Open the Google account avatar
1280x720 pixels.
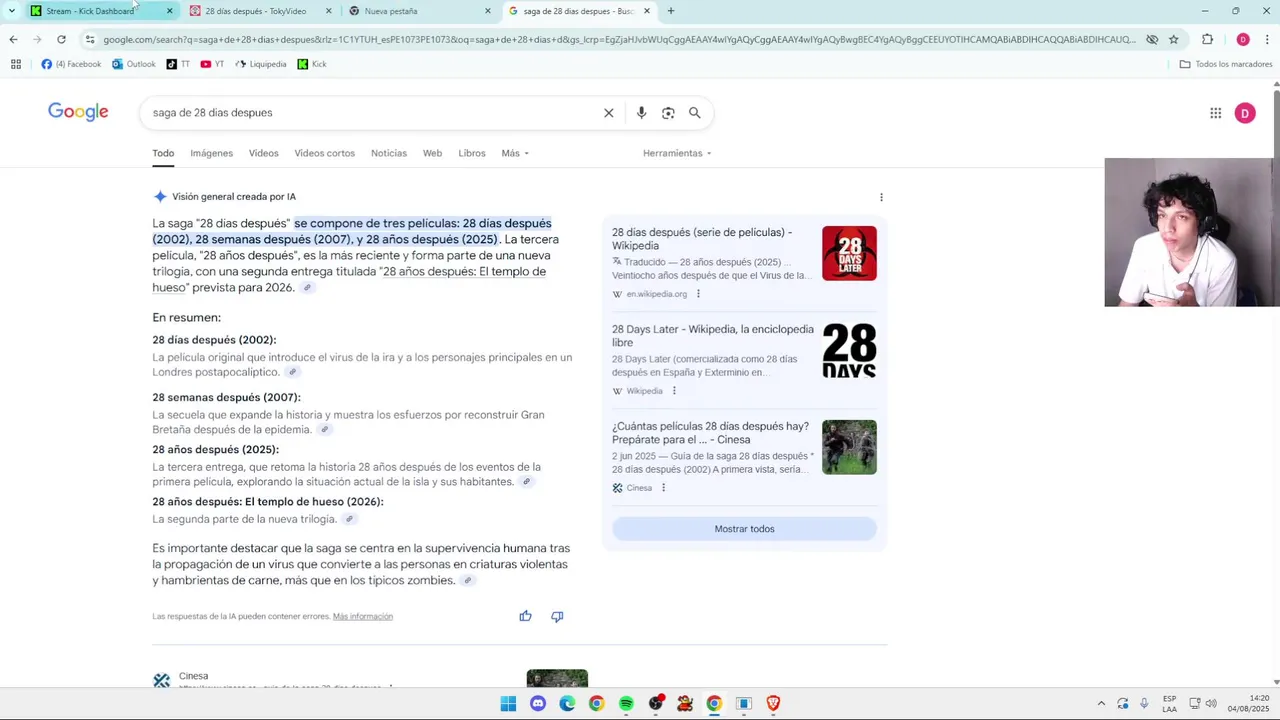point(1245,113)
